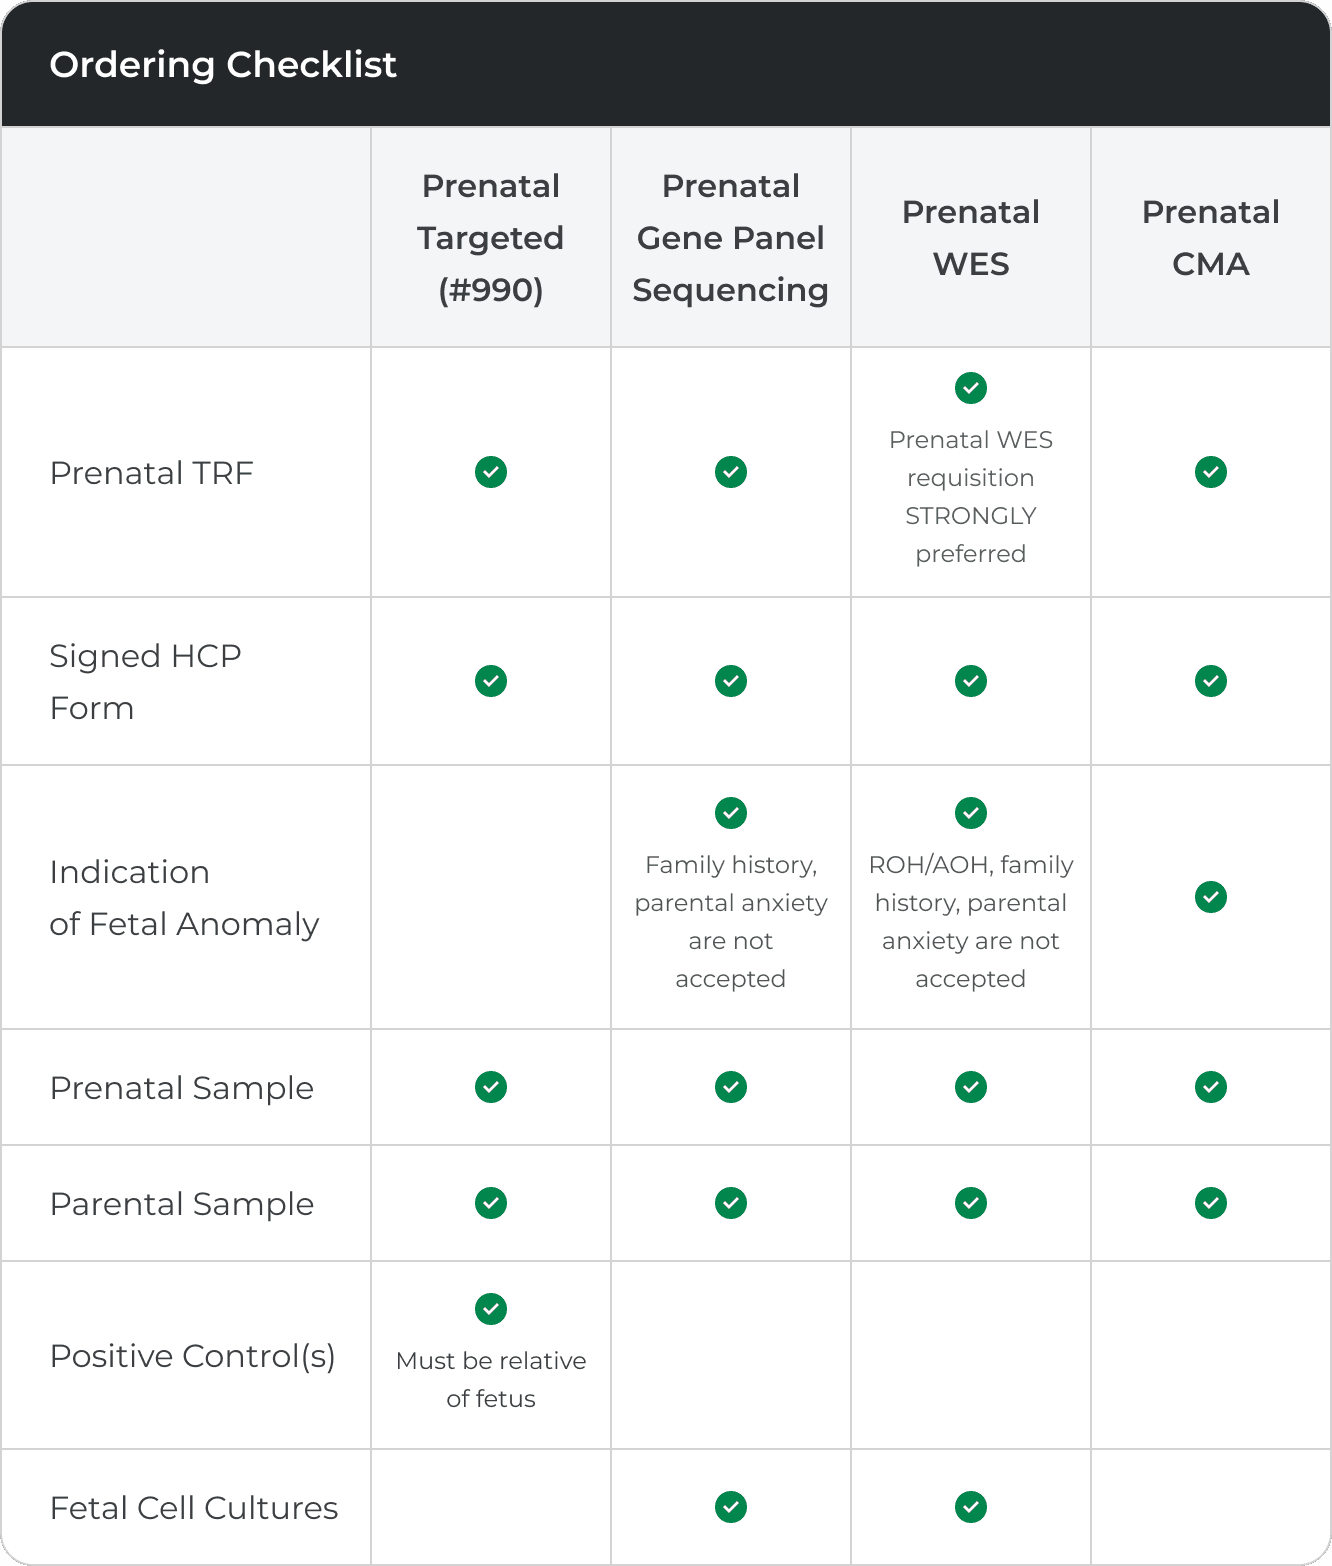Image resolution: width=1332 pixels, height=1566 pixels.
Task: Click Fetal Cell Cultures checkmark under Prenatal WES
Action: 971,1507
